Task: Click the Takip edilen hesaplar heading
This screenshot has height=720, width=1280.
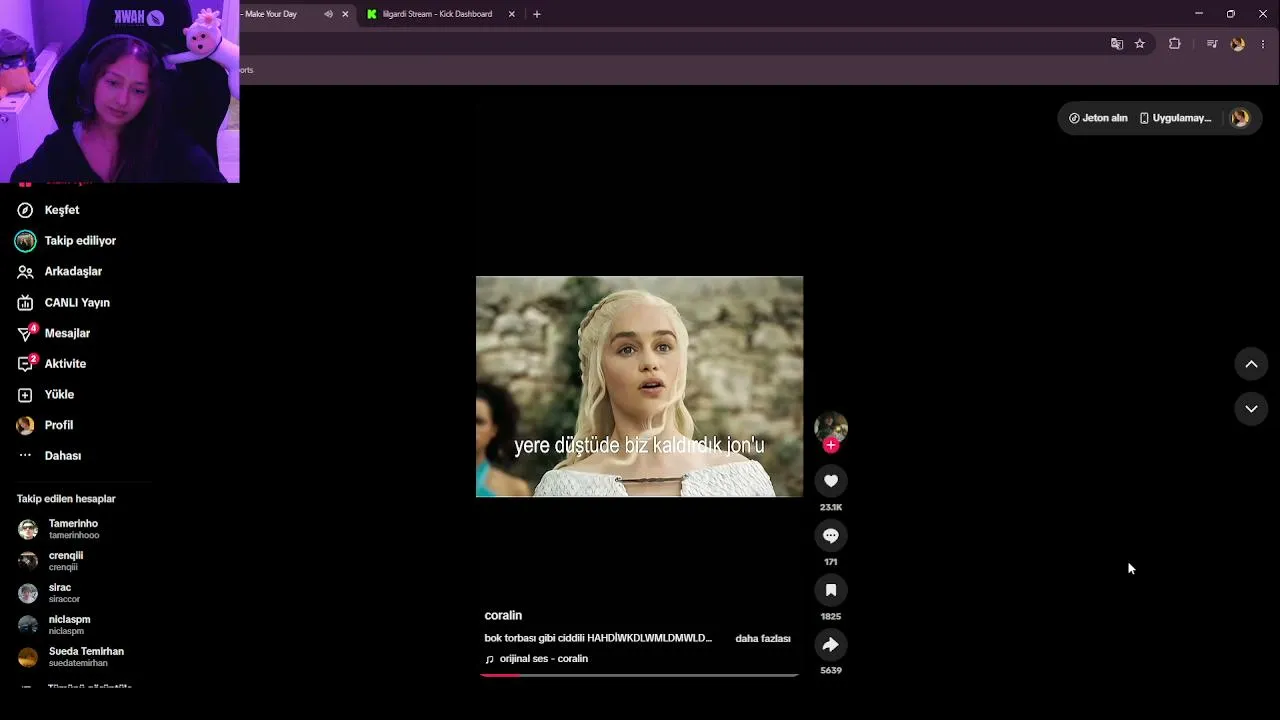Action: pyautogui.click(x=66, y=499)
